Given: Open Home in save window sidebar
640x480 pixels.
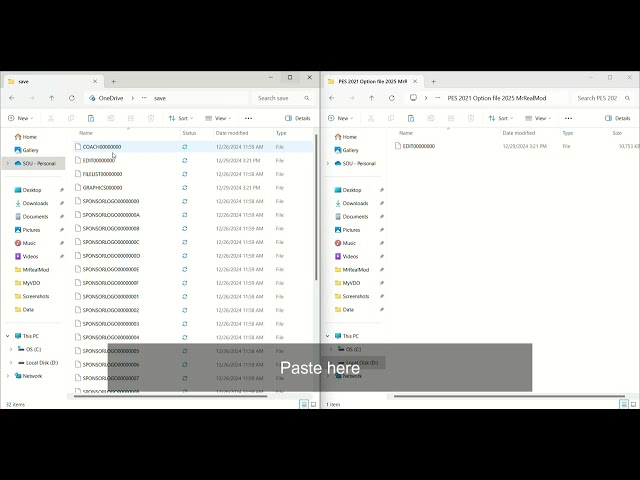Looking at the screenshot, I should [x=29, y=137].
